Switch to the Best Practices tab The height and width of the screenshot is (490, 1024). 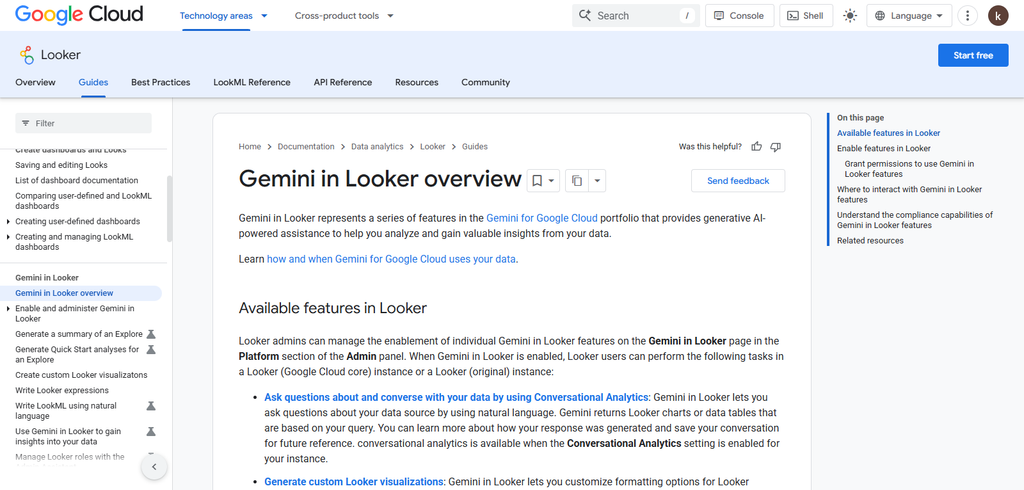click(x=161, y=82)
